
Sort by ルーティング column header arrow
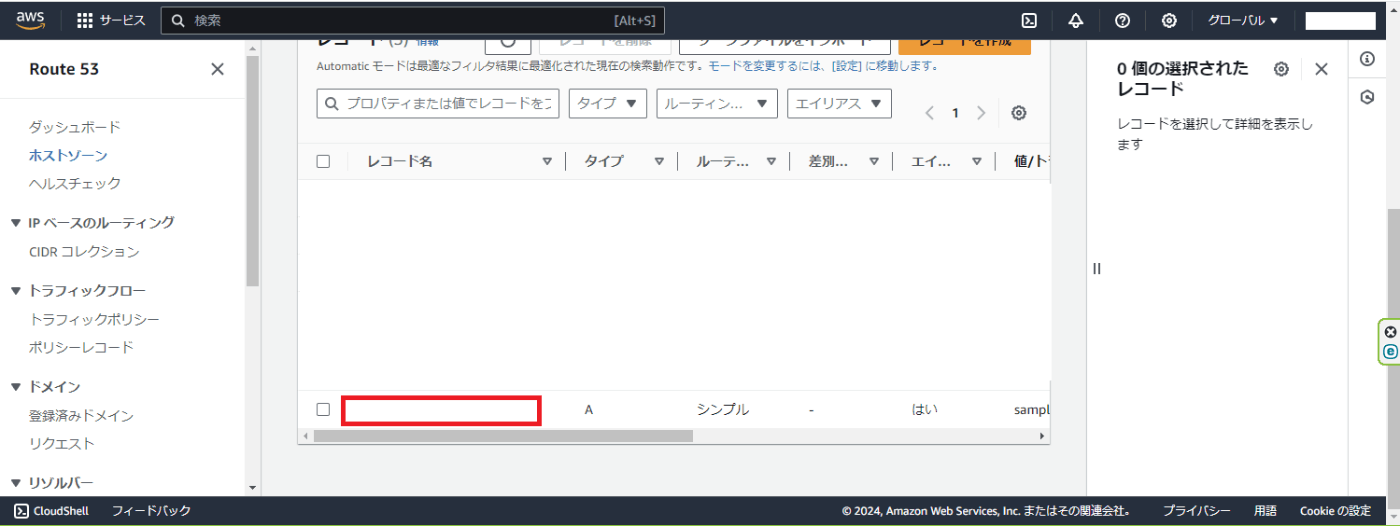(771, 162)
